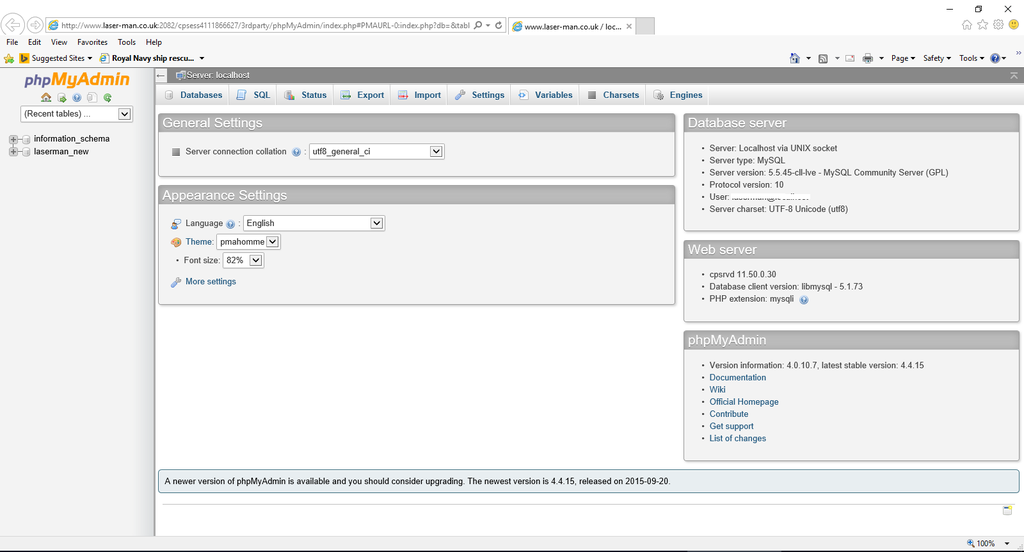1024x552 pixels.
Task: Expand the information_schema database tree
Action: click(13, 139)
